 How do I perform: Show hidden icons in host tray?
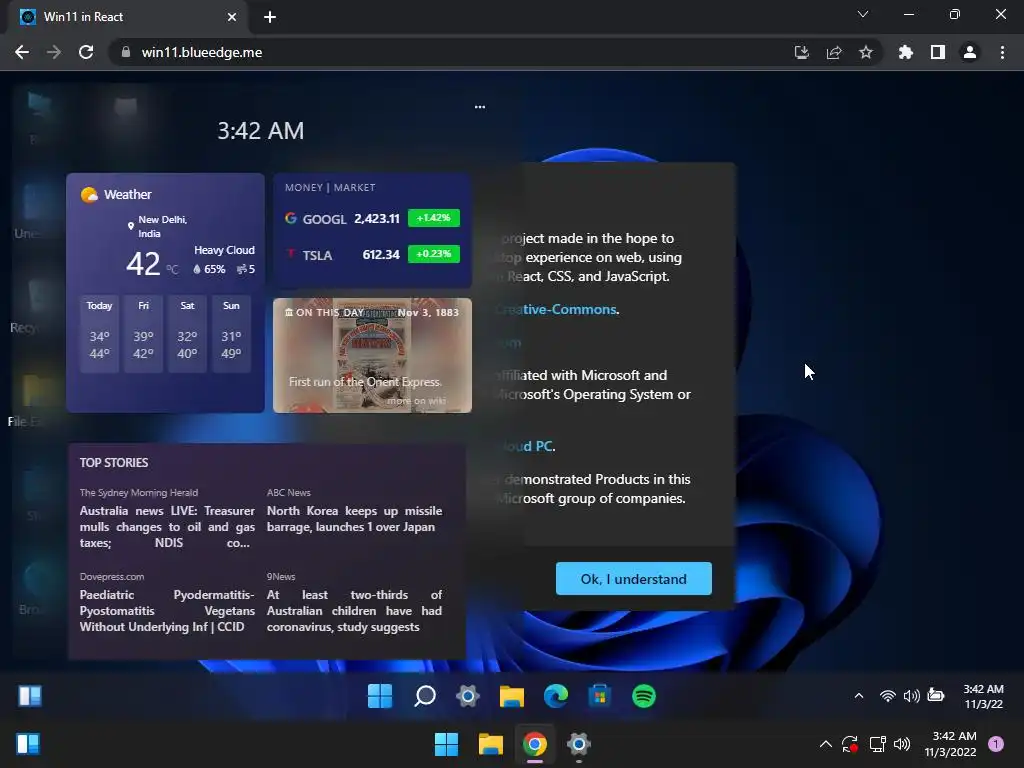(x=825, y=744)
